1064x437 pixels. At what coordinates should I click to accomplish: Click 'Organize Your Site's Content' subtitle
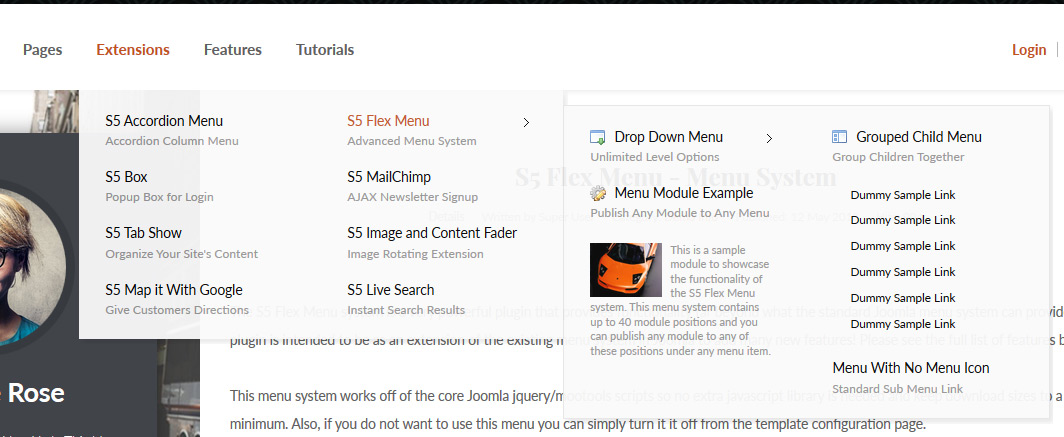tap(181, 254)
